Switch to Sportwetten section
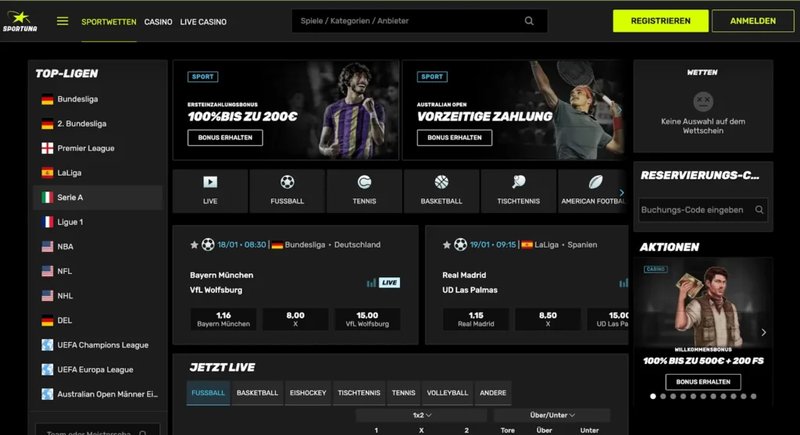800x435 pixels. tap(109, 22)
